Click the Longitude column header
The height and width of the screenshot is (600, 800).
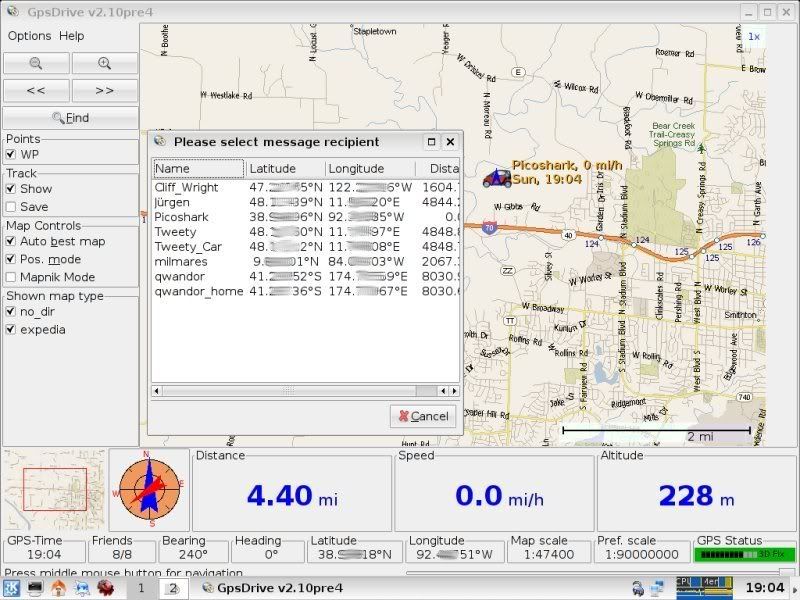369,169
